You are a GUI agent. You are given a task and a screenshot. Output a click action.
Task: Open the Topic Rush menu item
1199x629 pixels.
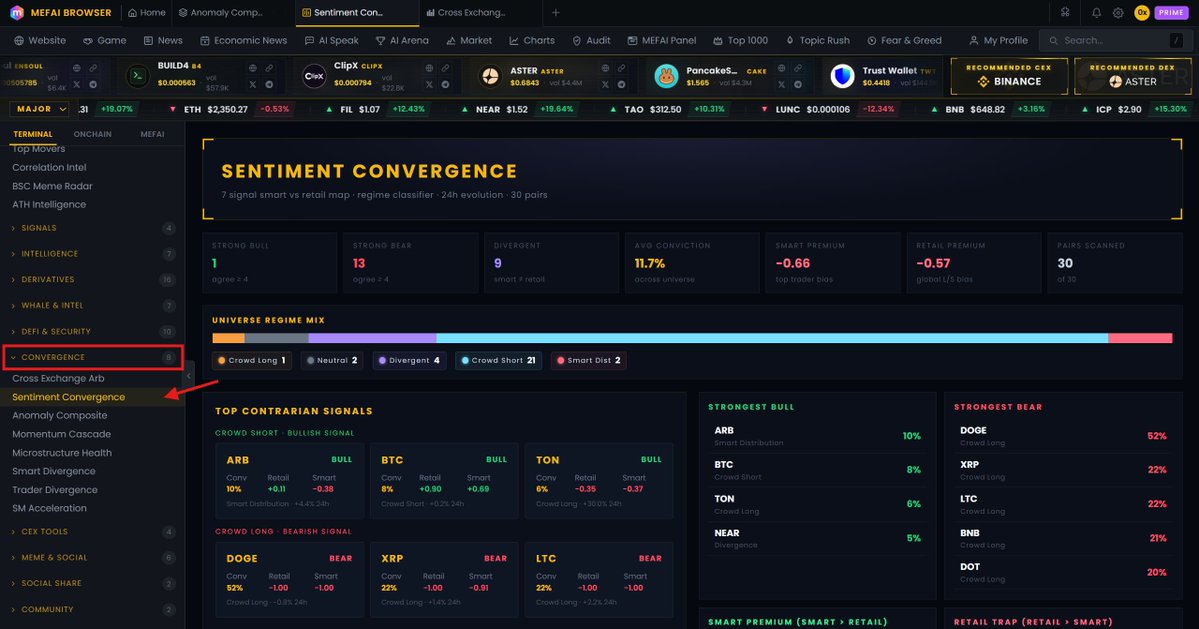pos(817,41)
